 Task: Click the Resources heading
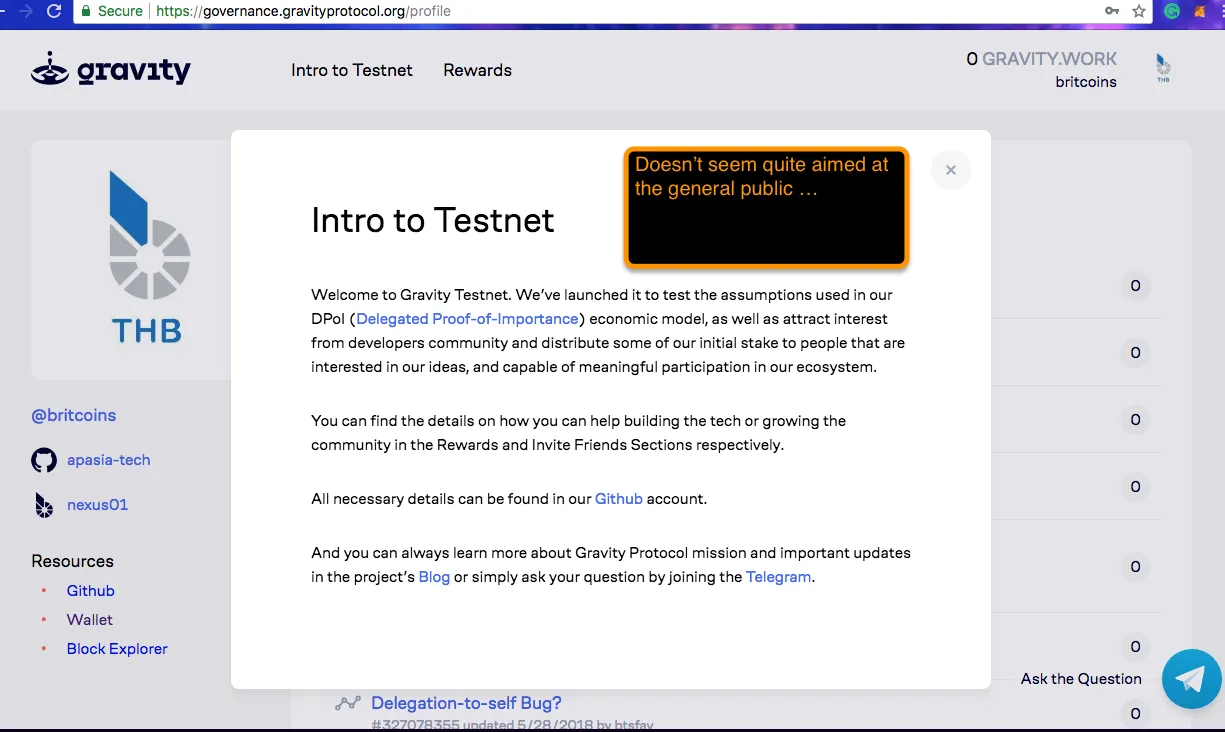click(x=72, y=561)
